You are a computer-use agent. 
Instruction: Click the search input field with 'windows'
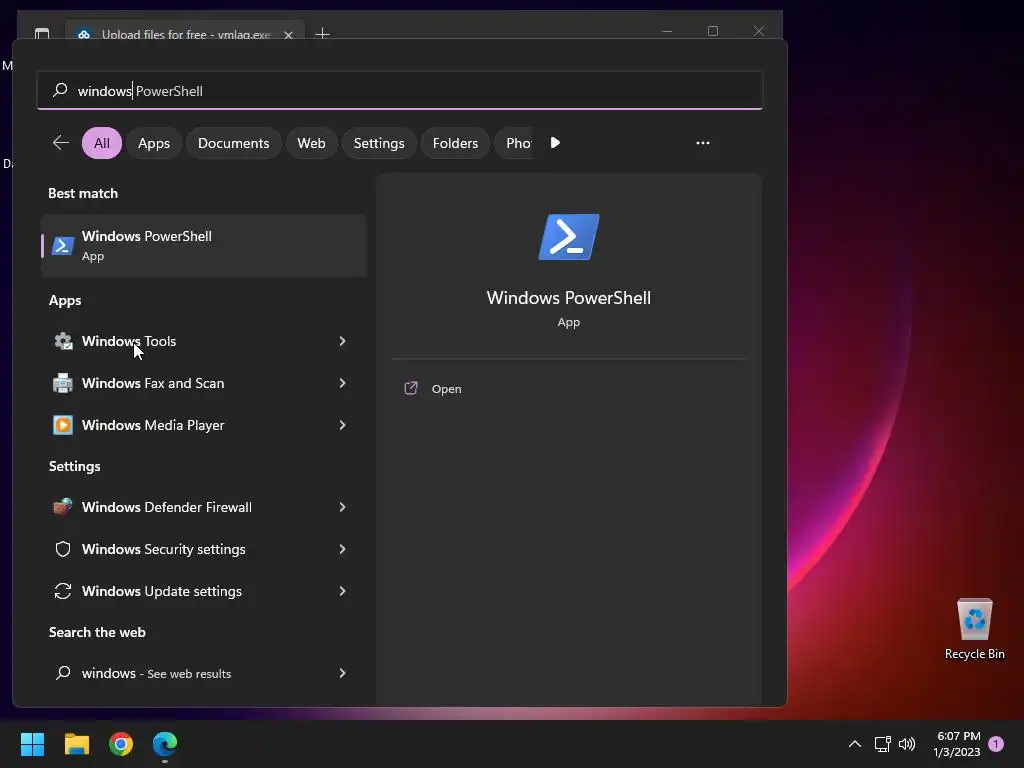click(x=400, y=90)
